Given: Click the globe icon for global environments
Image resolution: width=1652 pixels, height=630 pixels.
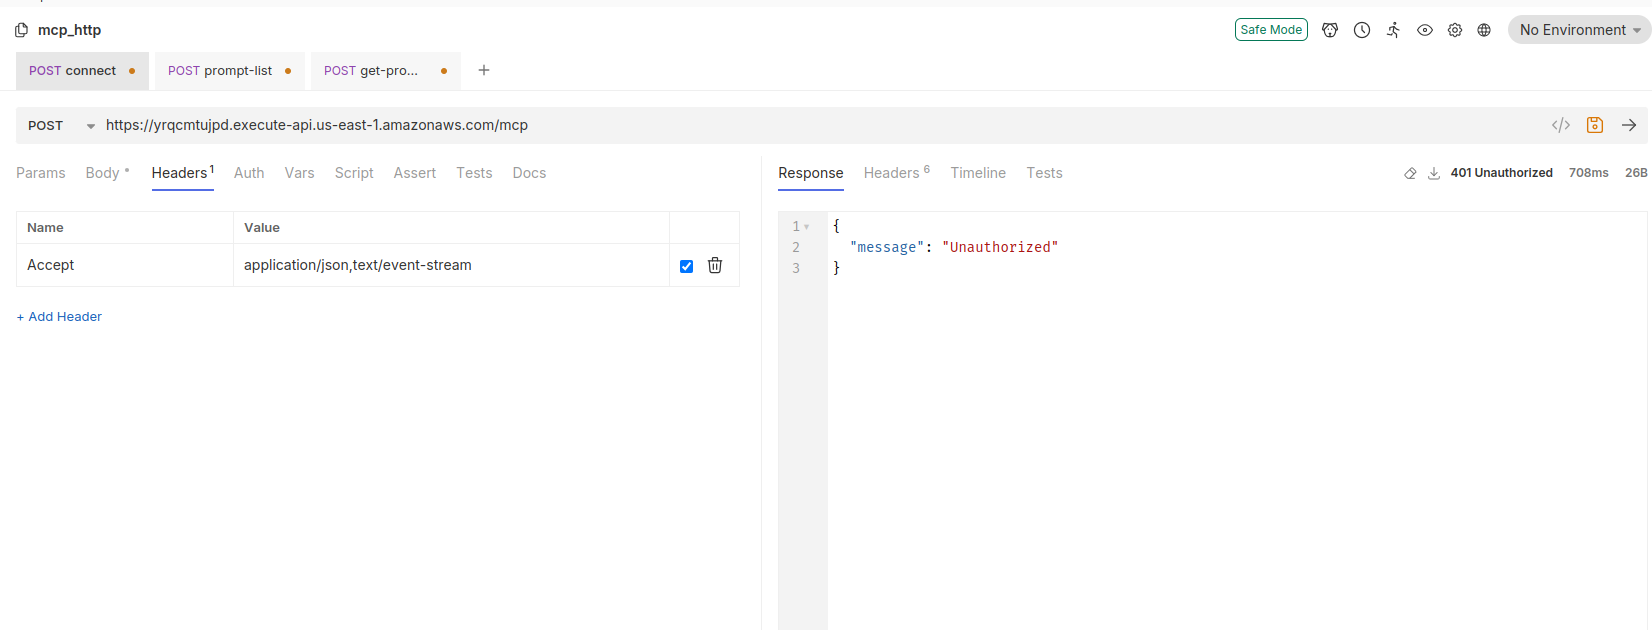Looking at the screenshot, I should 1484,30.
